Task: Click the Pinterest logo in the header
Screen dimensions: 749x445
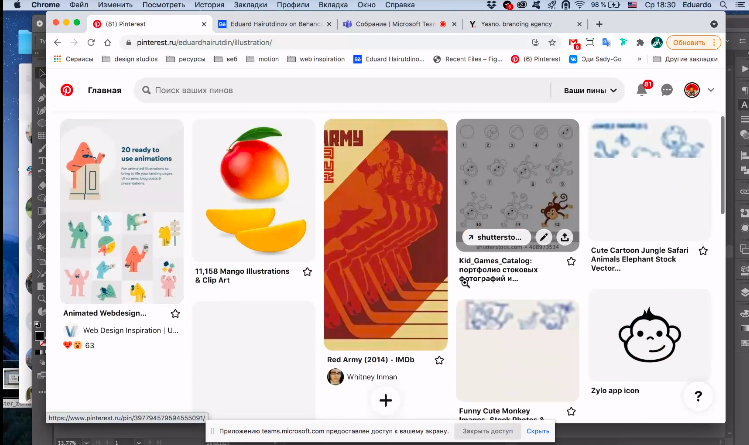Action: (68, 90)
